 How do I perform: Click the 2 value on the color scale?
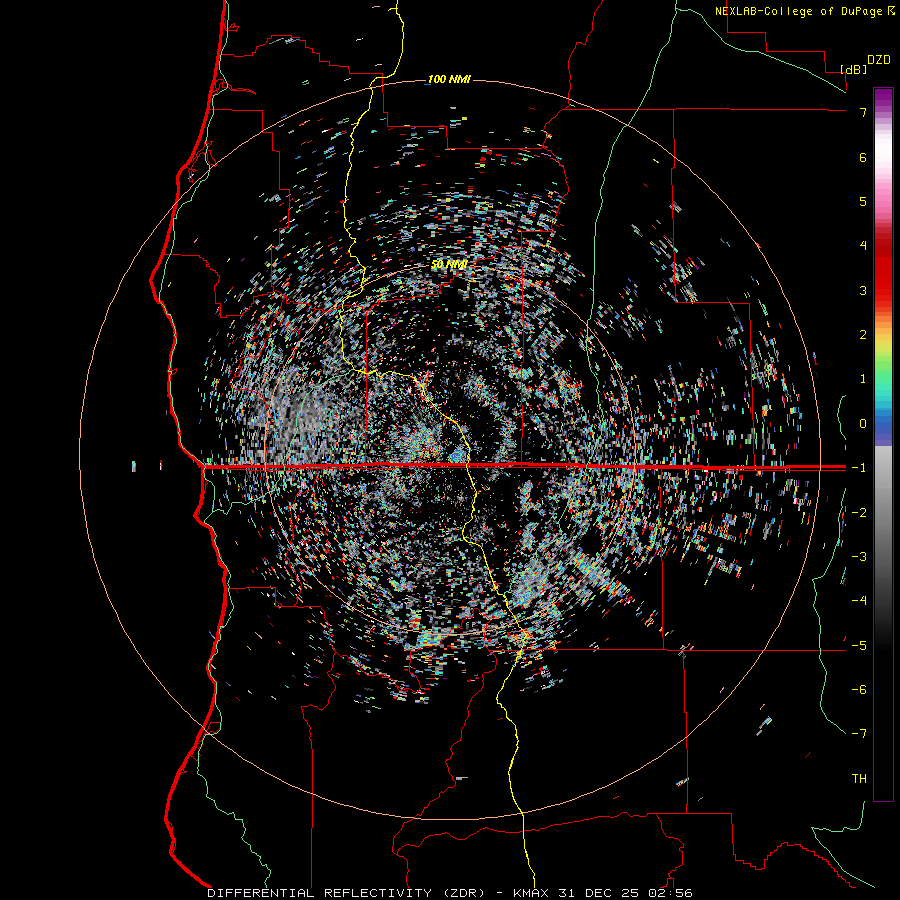click(x=863, y=335)
